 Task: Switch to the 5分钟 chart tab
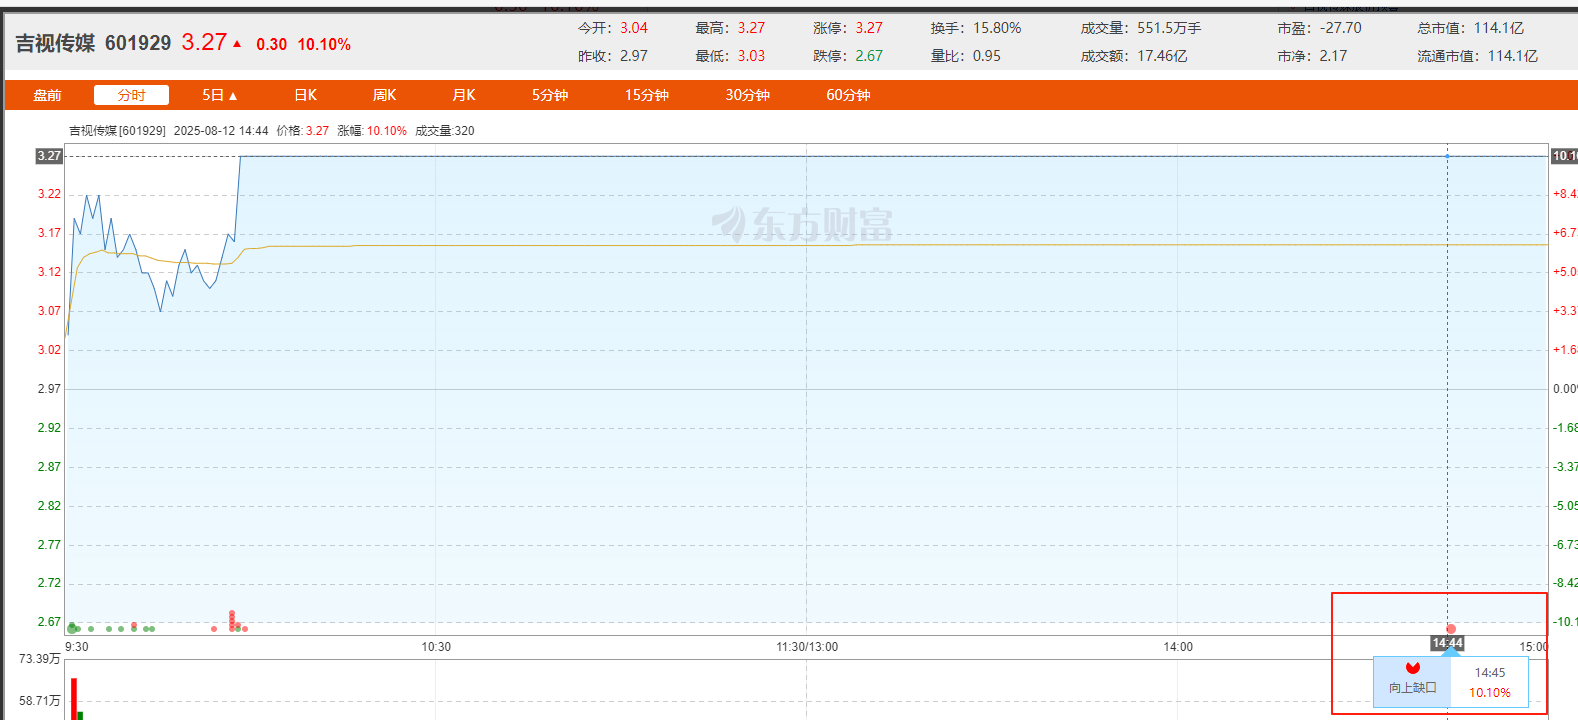(x=550, y=95)
